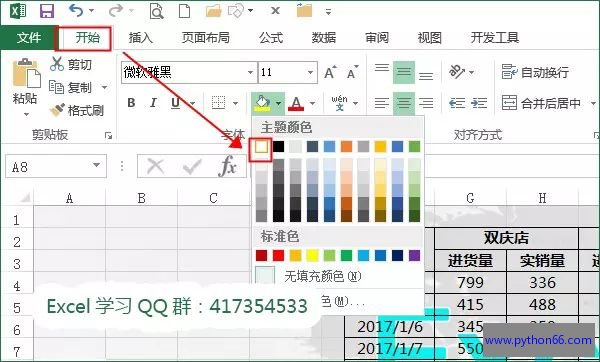The height and width of the screenshot is (362, 600).
Task: Click the insert function fx icon
Action: click(227, 166)
